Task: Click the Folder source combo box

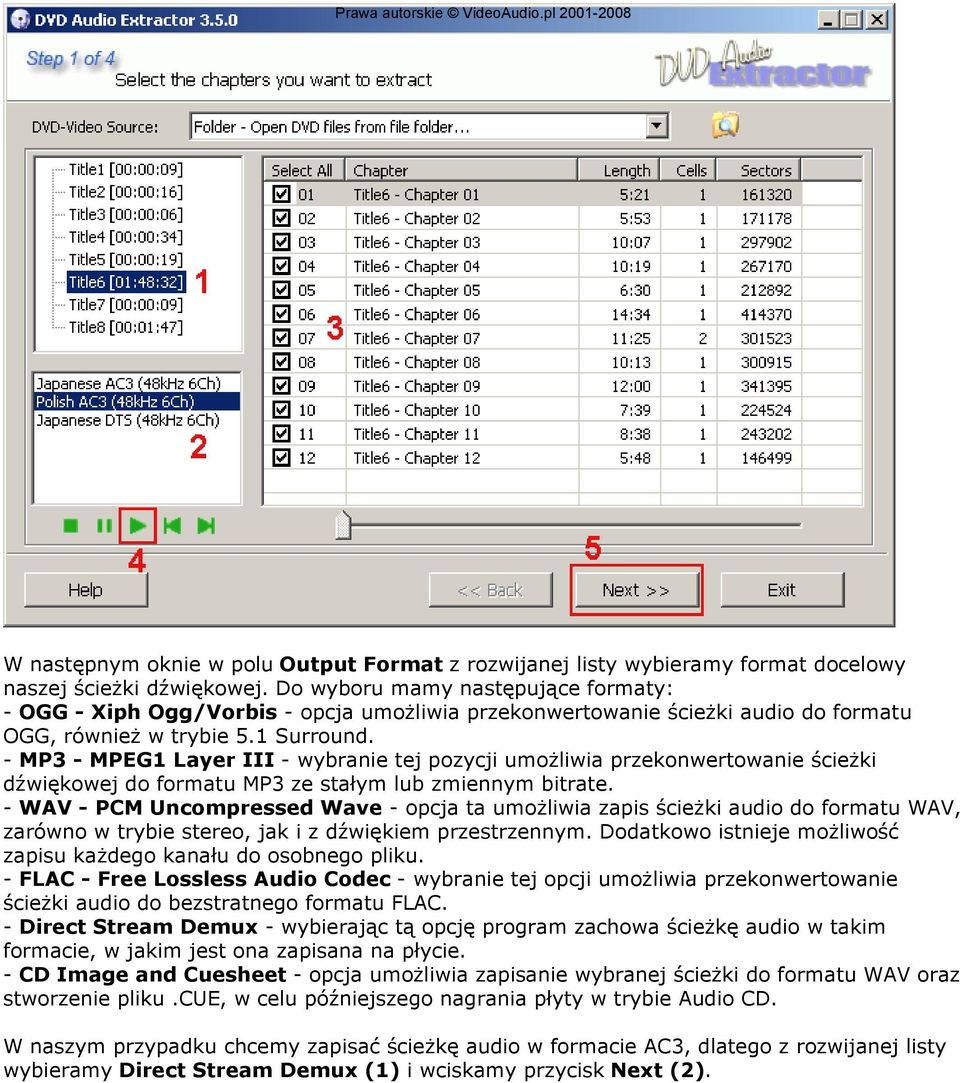Action: coord(428,126)
